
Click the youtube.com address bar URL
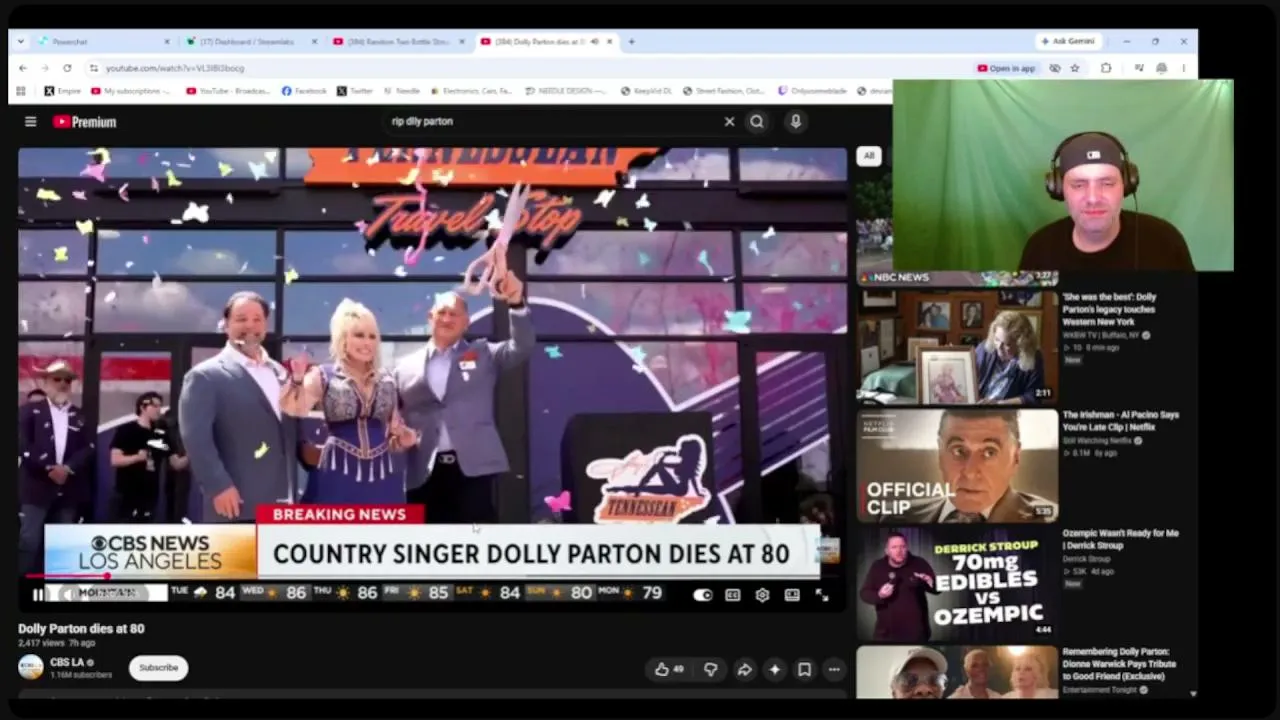(x=175, y=68)
